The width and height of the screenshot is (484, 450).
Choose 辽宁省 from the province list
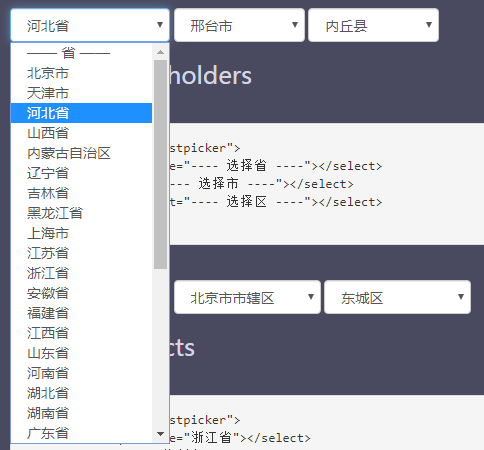(81, 173)
